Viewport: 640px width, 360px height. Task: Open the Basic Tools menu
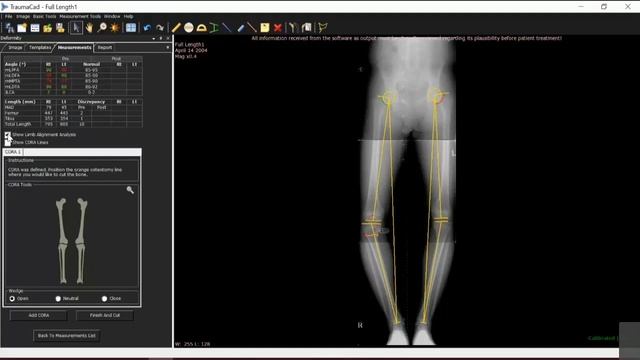pyautogui.click(x=44, y=16)
